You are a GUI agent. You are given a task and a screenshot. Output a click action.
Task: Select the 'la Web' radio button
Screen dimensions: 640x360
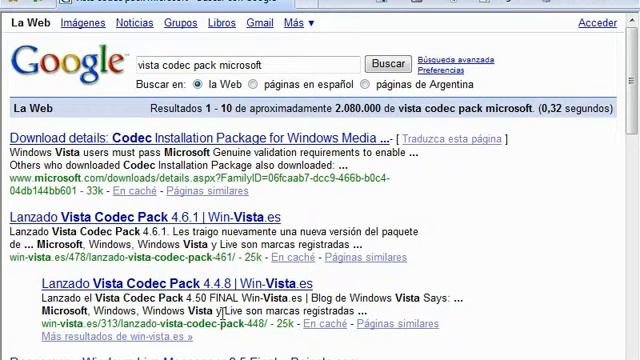[198, 84]
